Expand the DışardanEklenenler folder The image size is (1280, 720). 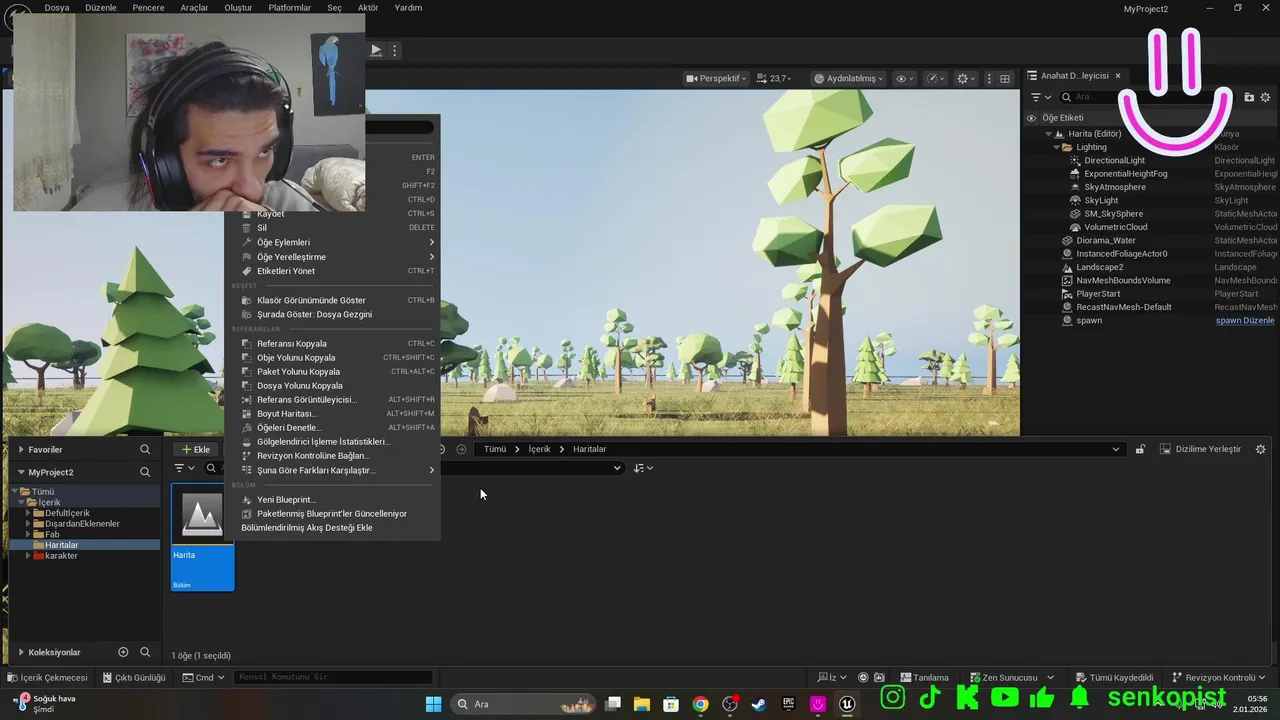[x=28, y=524]
